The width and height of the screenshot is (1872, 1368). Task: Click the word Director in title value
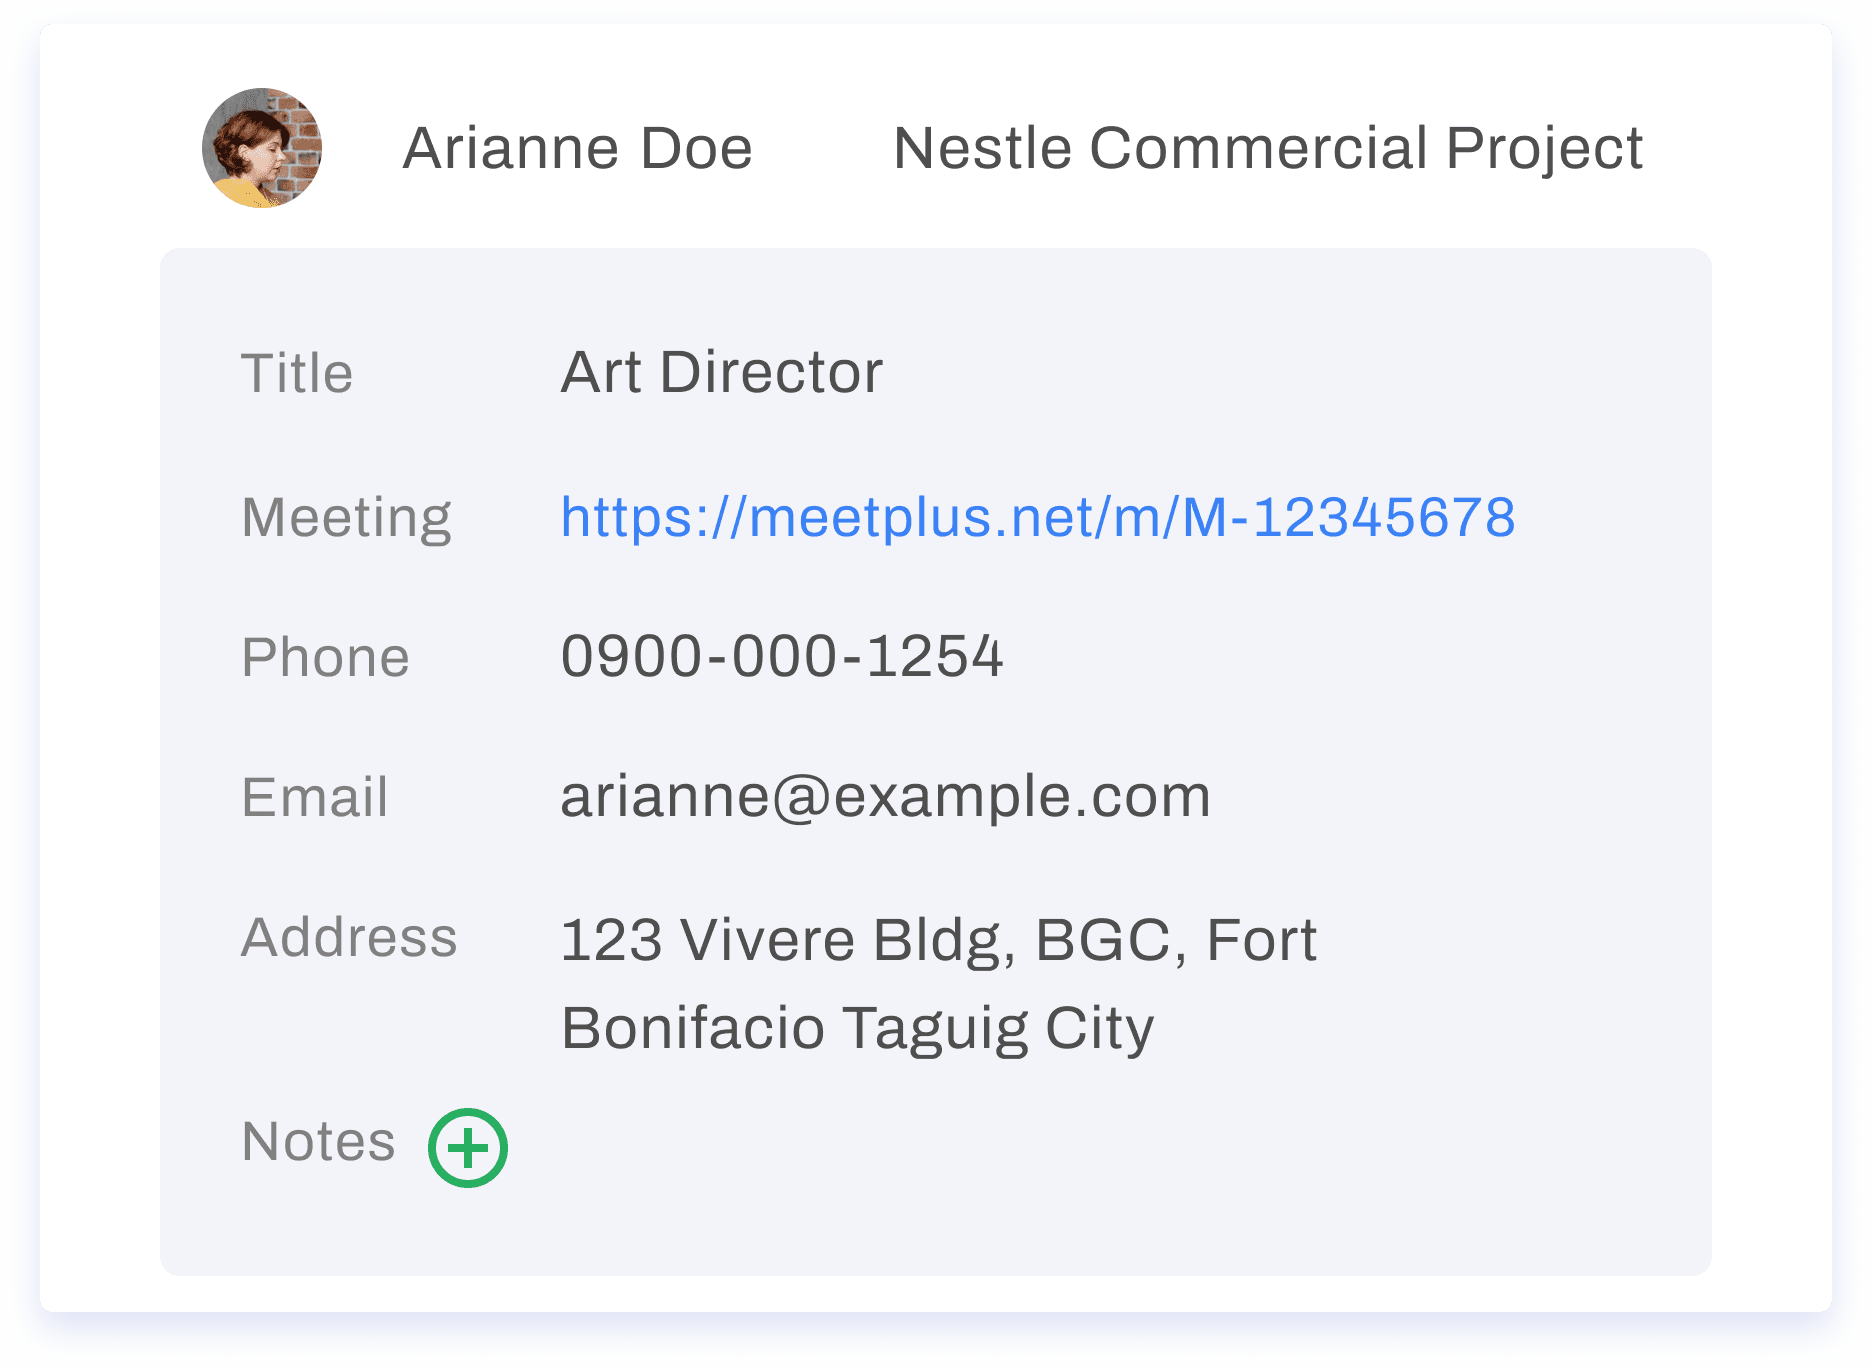(x=771, y=372)
